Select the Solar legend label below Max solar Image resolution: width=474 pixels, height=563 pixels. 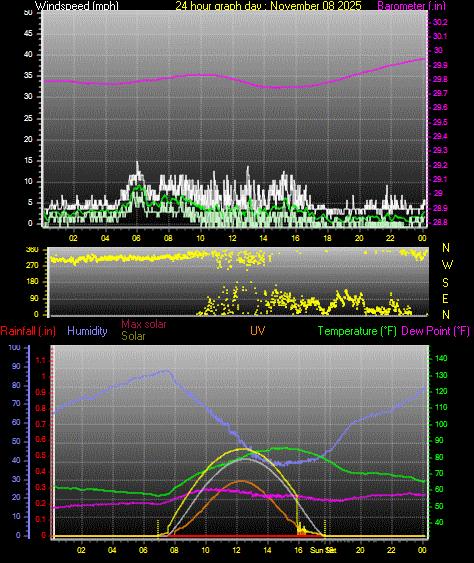click(x=133, y=336)
